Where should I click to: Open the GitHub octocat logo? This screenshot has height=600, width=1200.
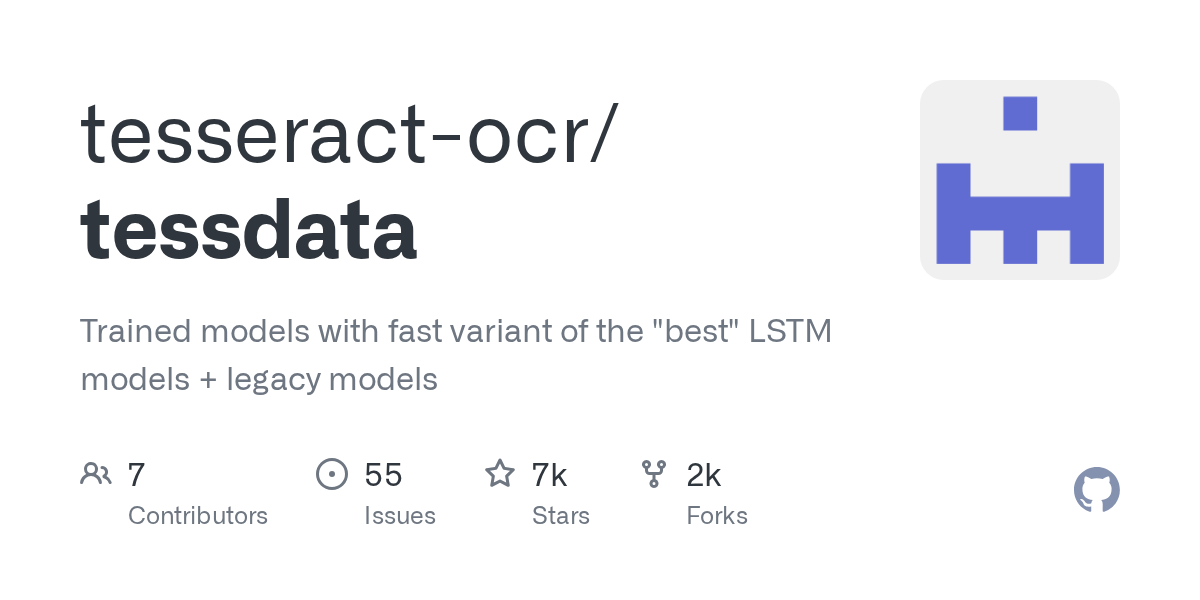1096,490
